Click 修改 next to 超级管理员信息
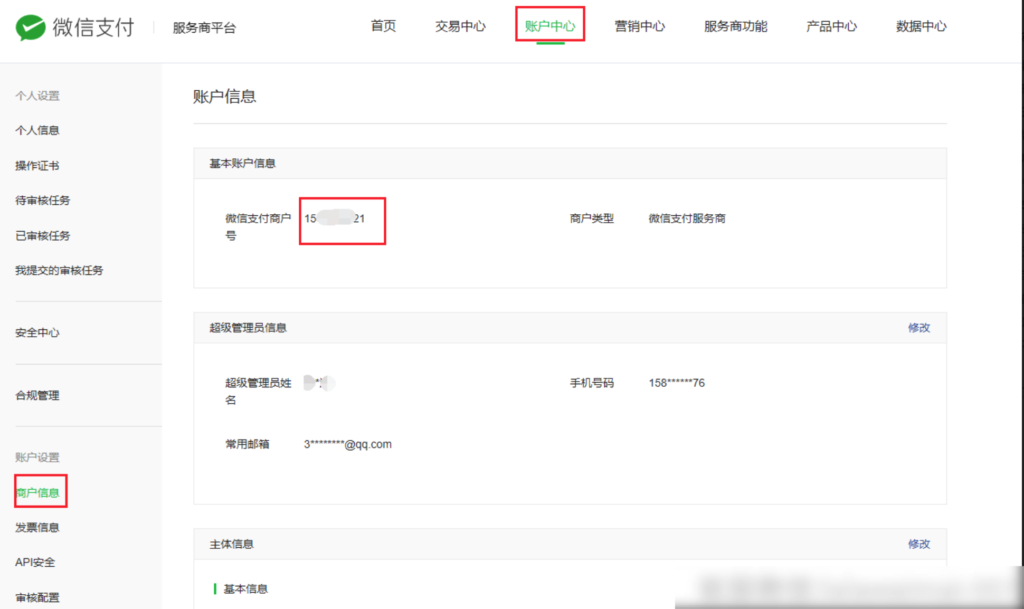 (919, 327)
